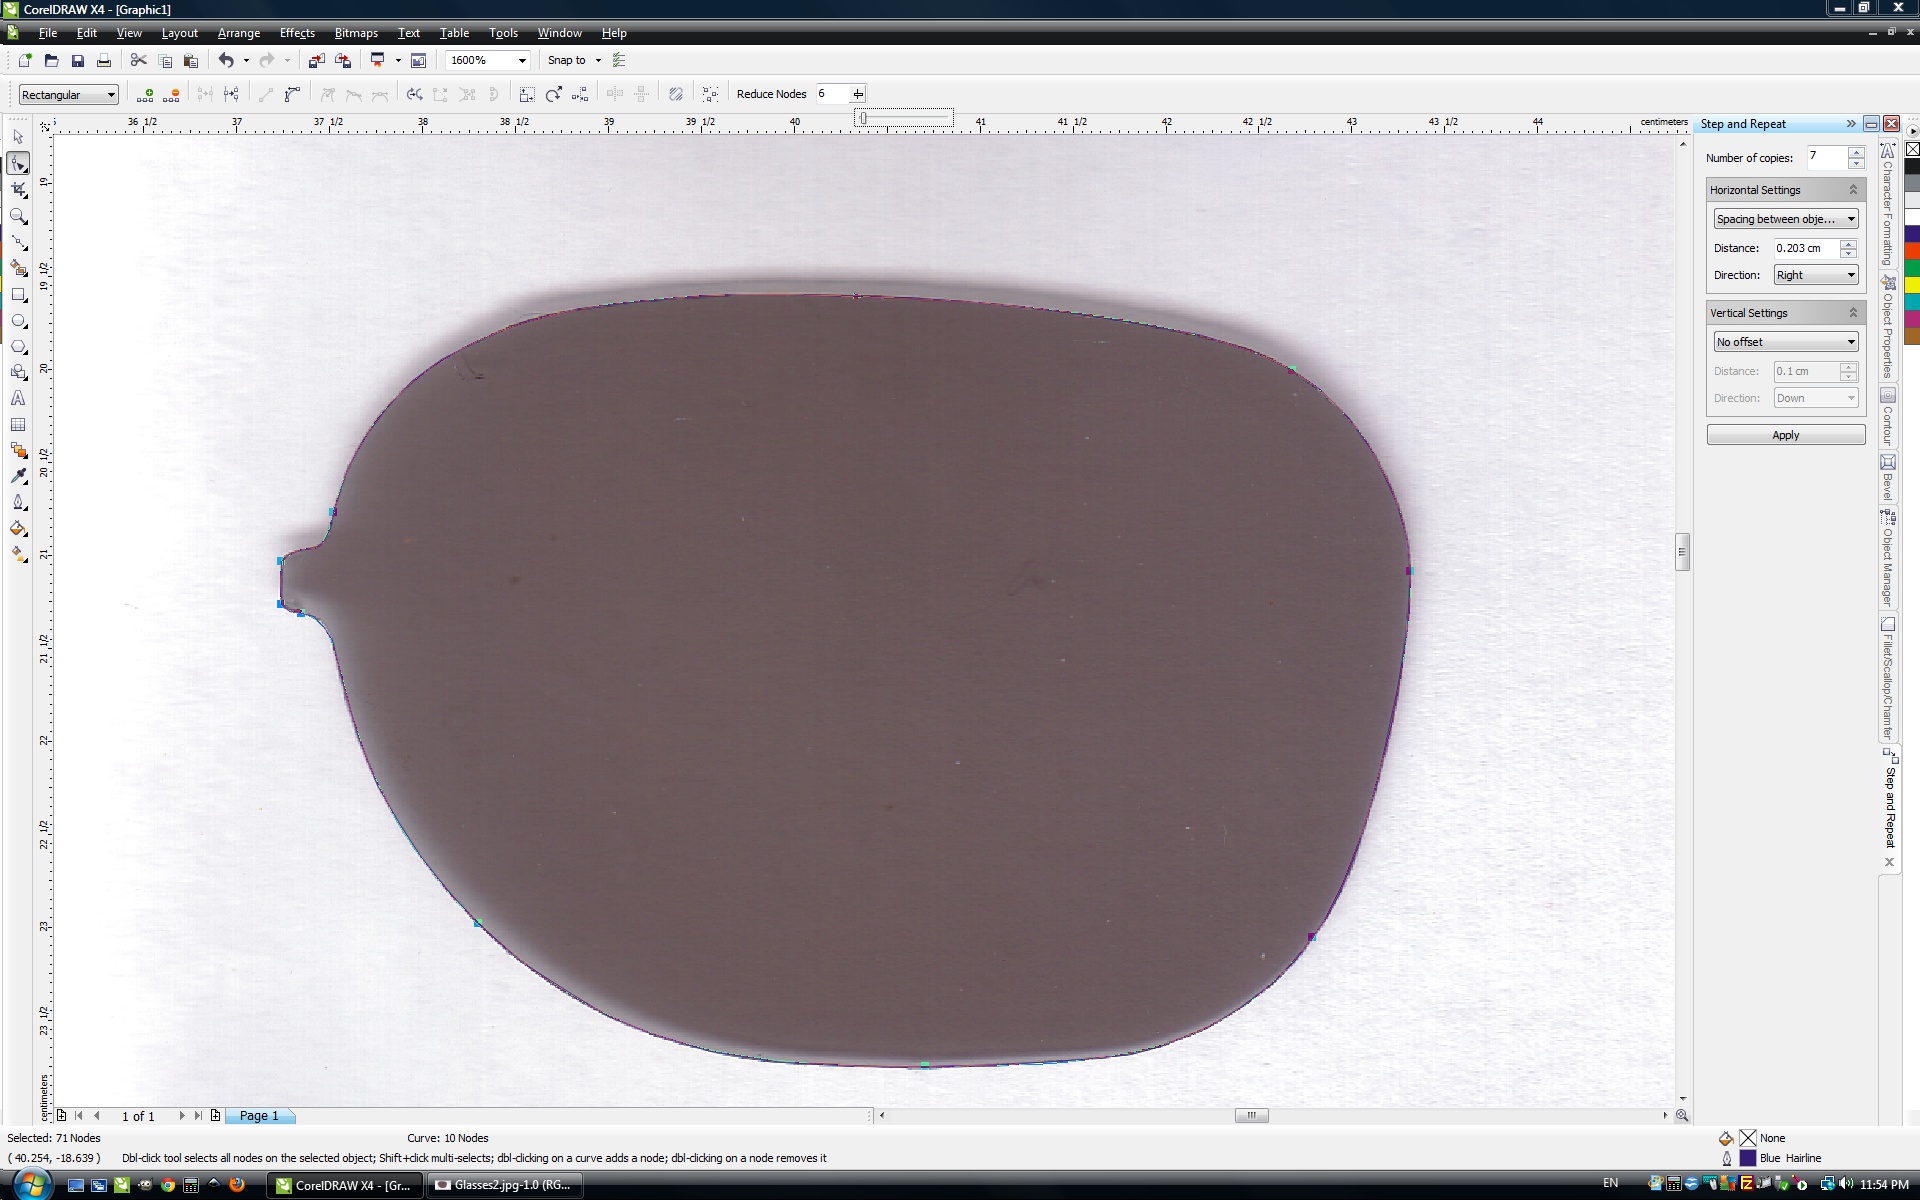Click the Delete Nodes icon
This screenshot has width=1920, height=1200.
[x=171, y=94]
